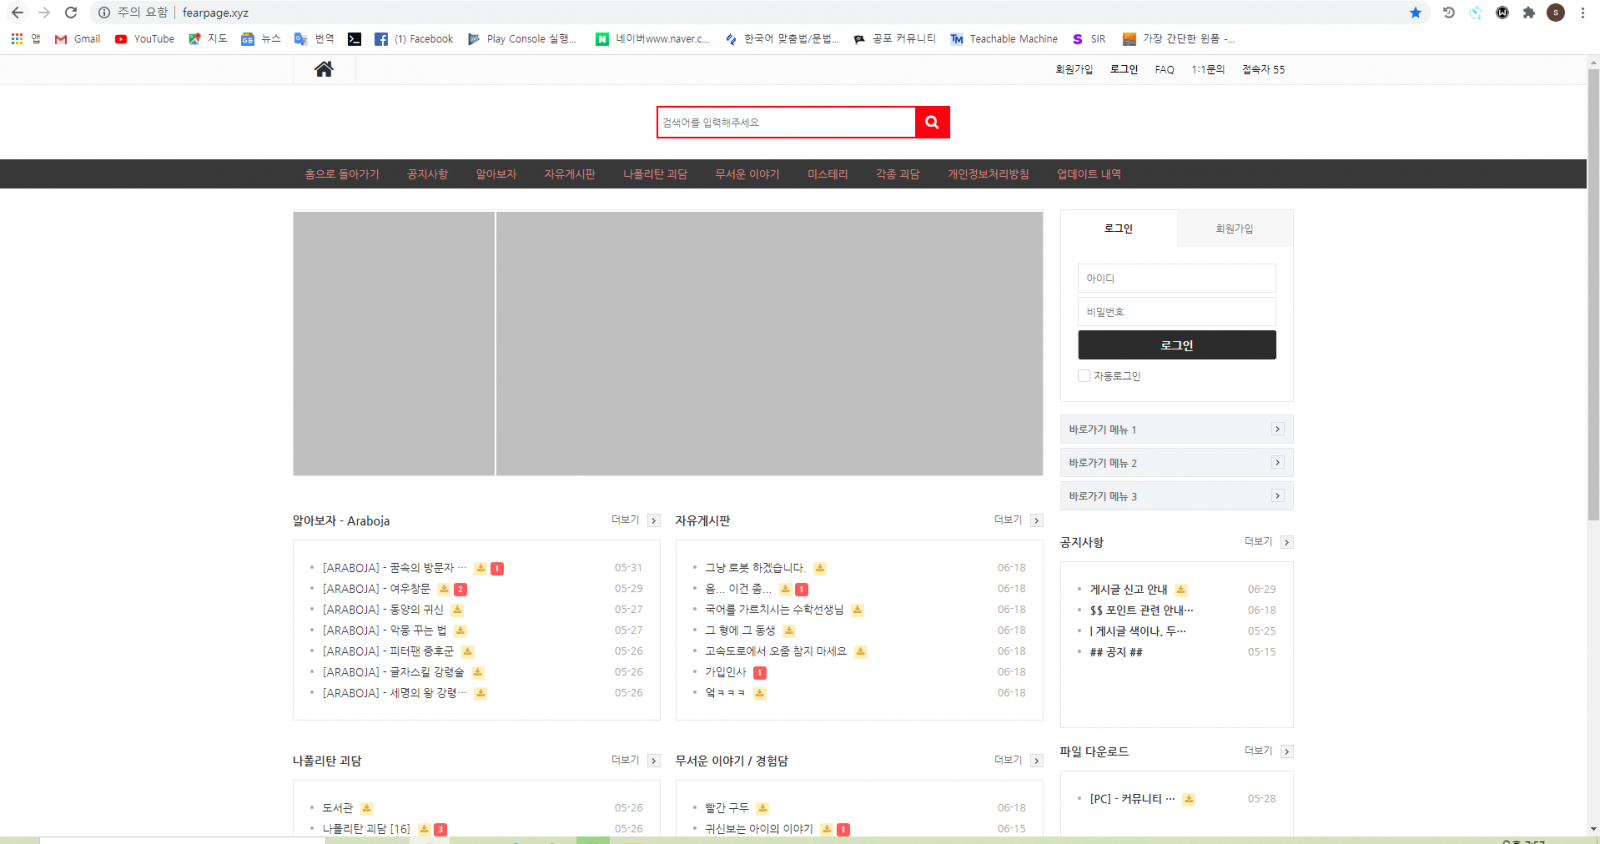The height and width of the screenshot is (844, 1600).
Task: Click the 아이디 input field
Action: [1176, 278]
